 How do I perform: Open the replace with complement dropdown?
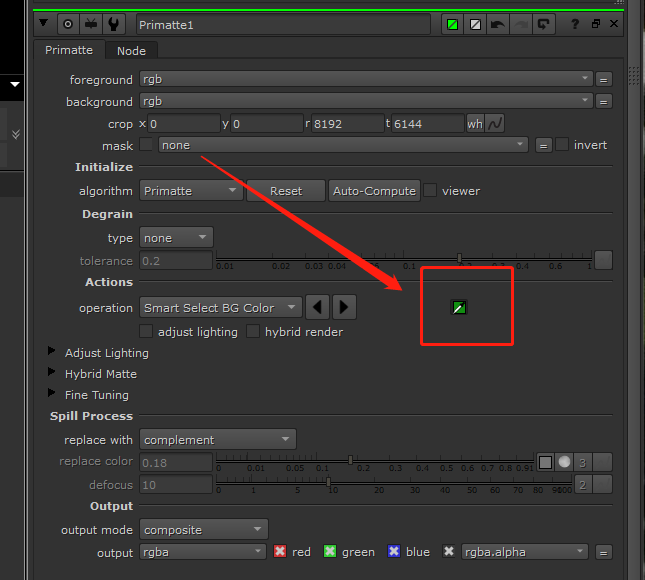coord(218,440)
